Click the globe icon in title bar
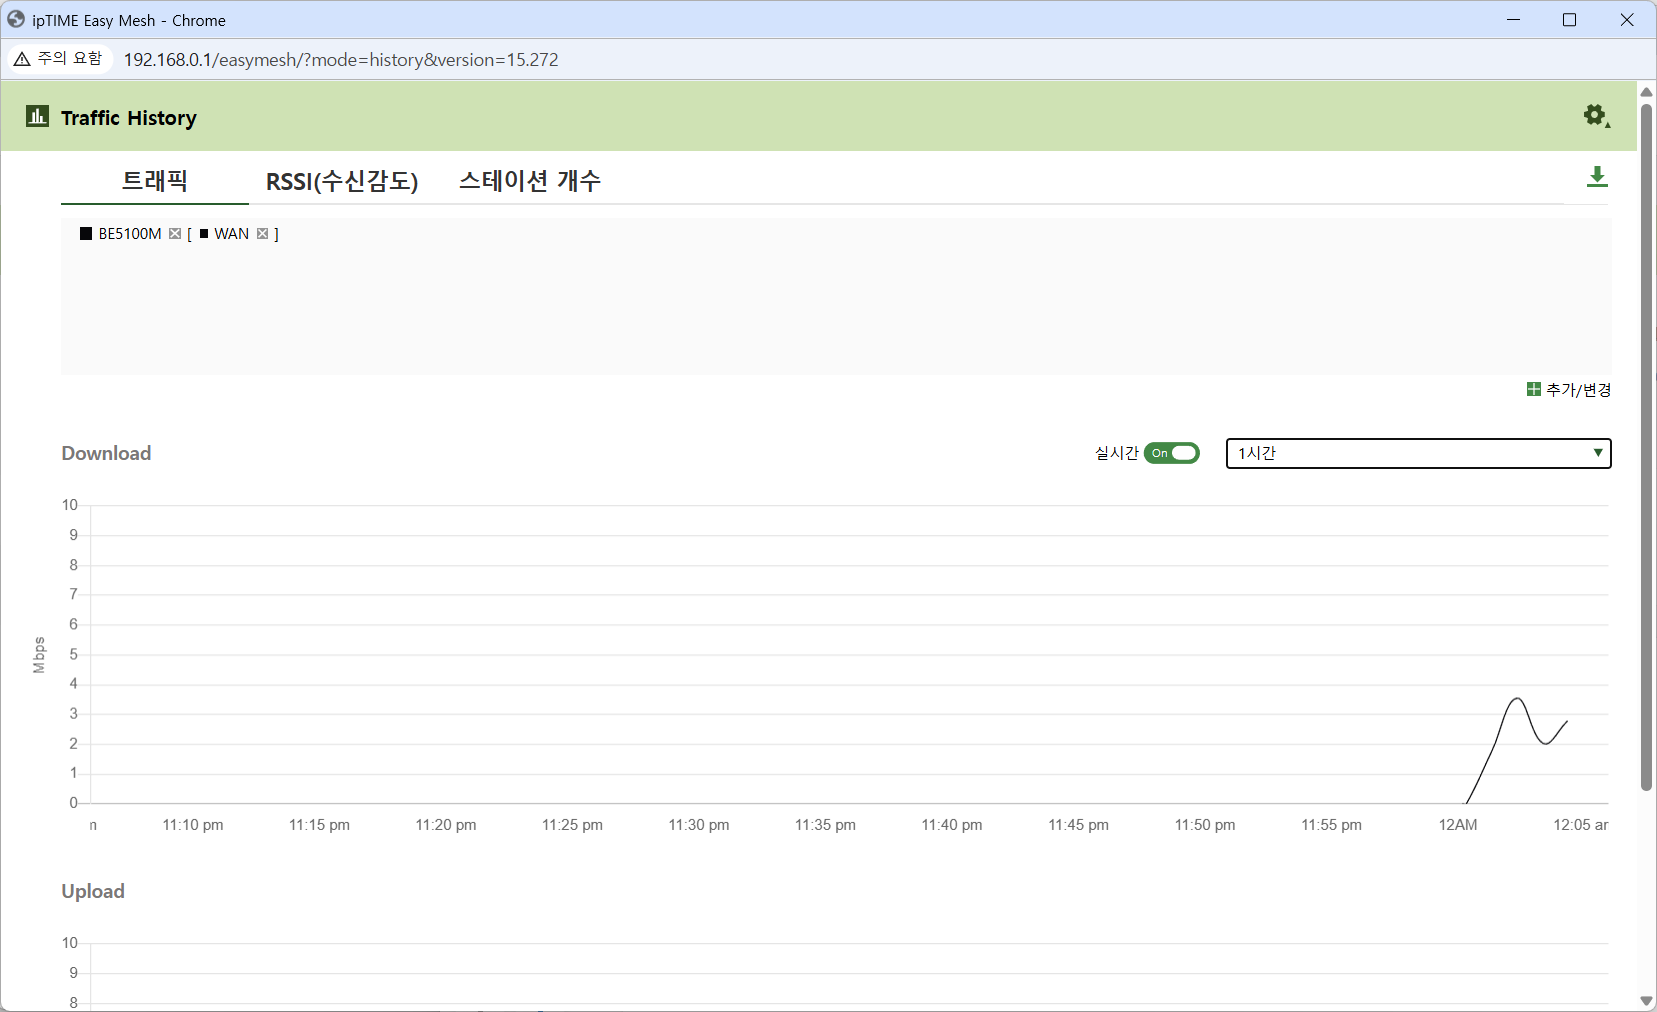The width and height of the screenshot is (1657, 1012). point(16,19)
